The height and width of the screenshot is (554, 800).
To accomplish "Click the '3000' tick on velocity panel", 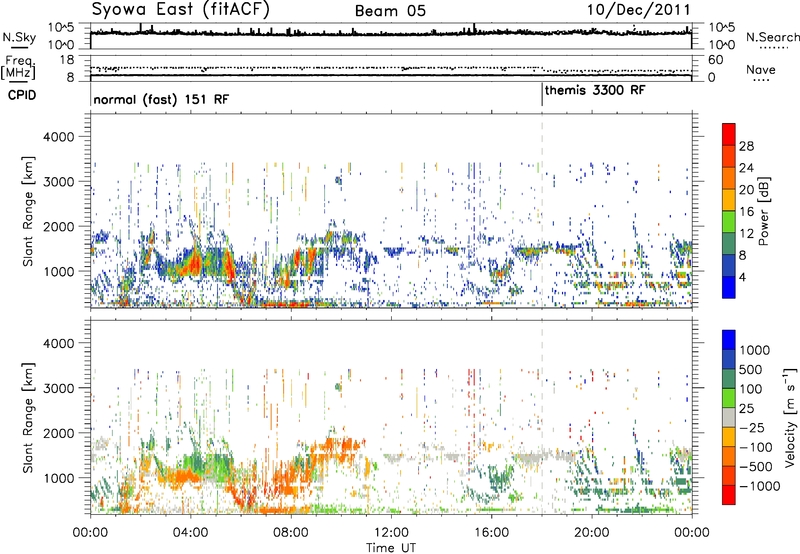I will point(58,388).
